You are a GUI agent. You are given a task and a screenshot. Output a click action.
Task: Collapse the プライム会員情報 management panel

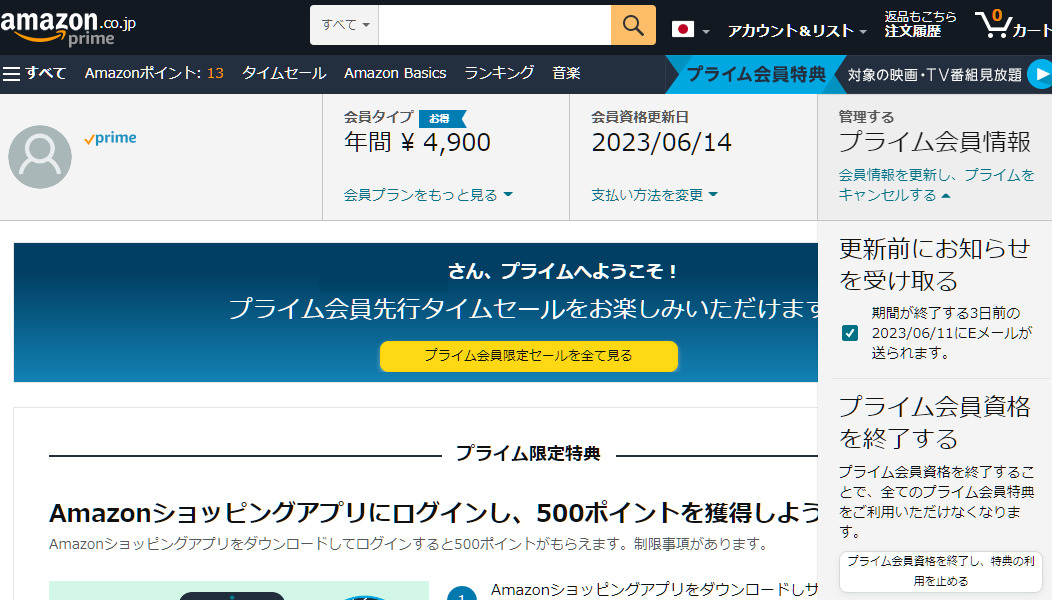pos(936,185)
